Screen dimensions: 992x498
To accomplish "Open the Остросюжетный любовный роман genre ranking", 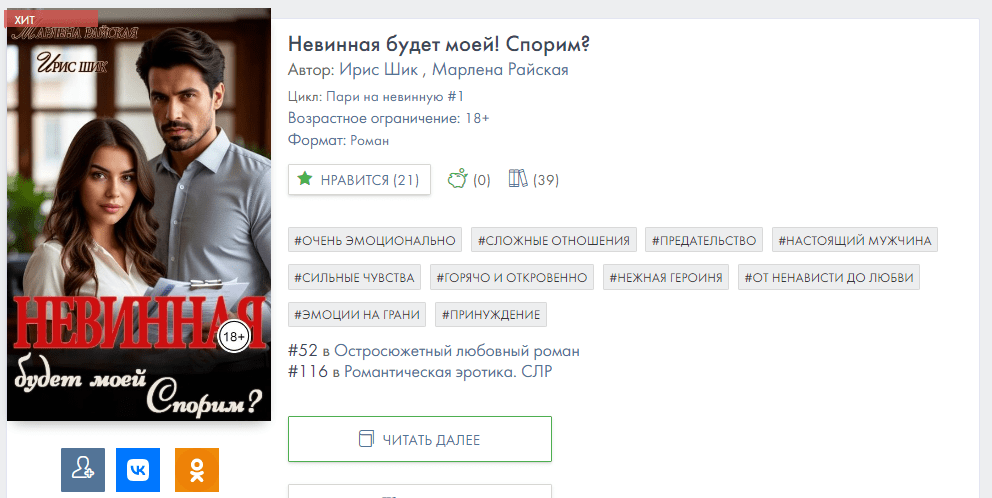I will click(457, 351).
